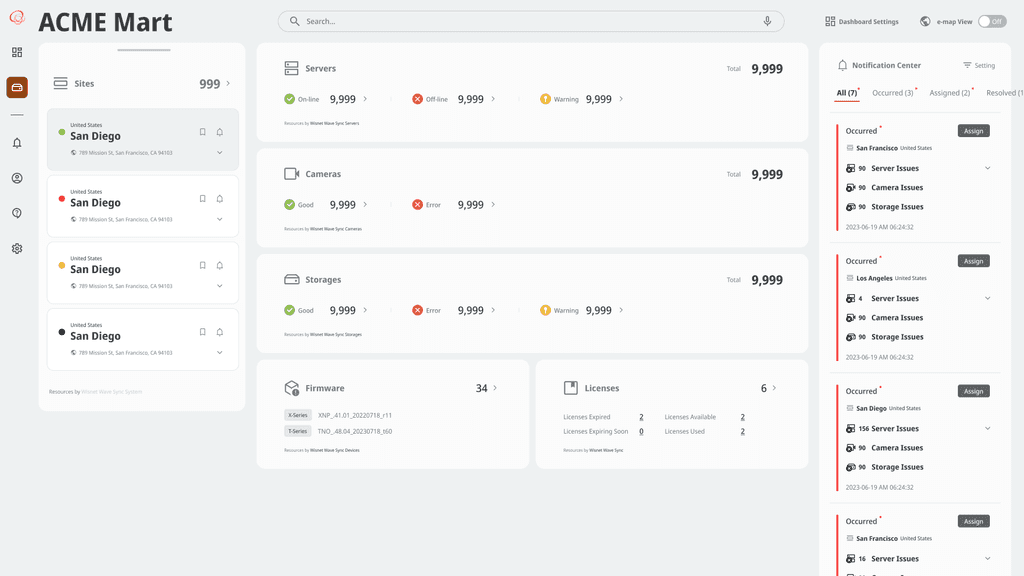
Task: Open Licenses Expired count 2 link
Action: 641,417
